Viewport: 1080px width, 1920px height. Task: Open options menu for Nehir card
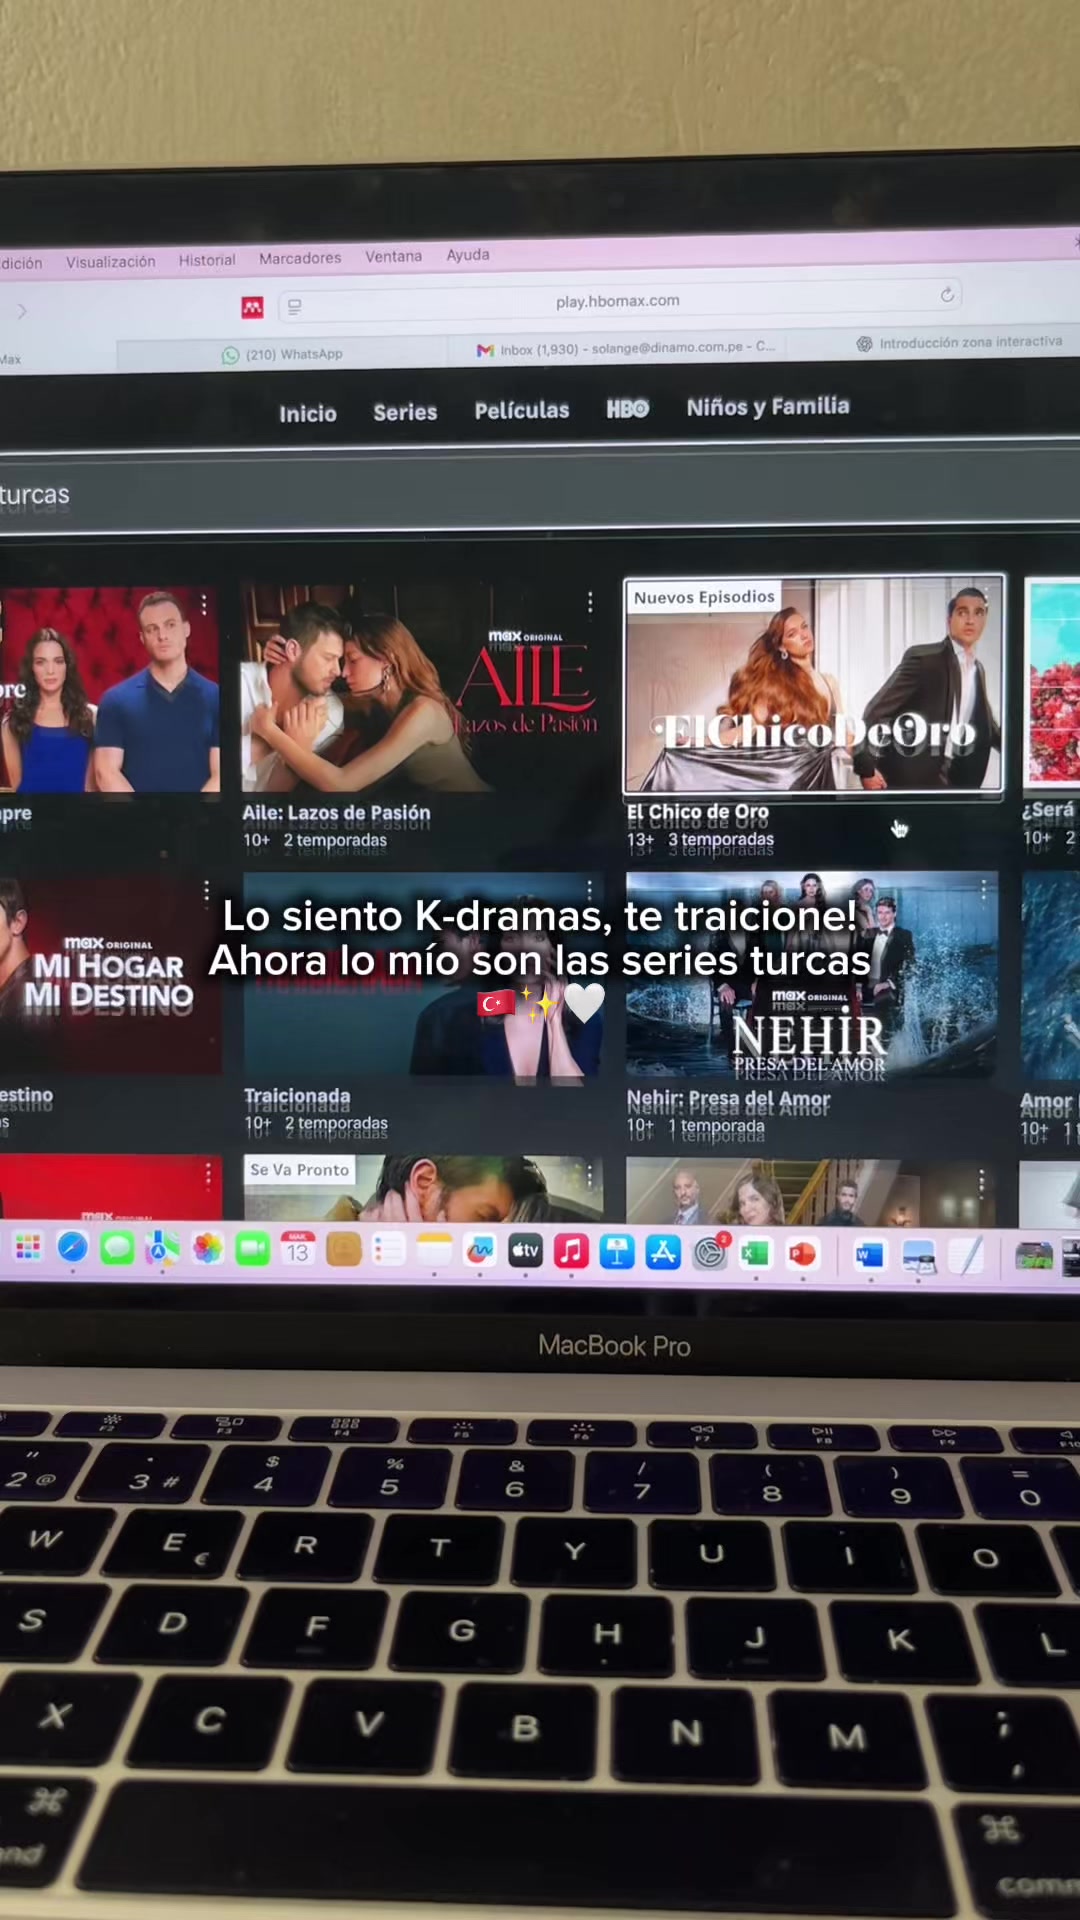[983, 888]
